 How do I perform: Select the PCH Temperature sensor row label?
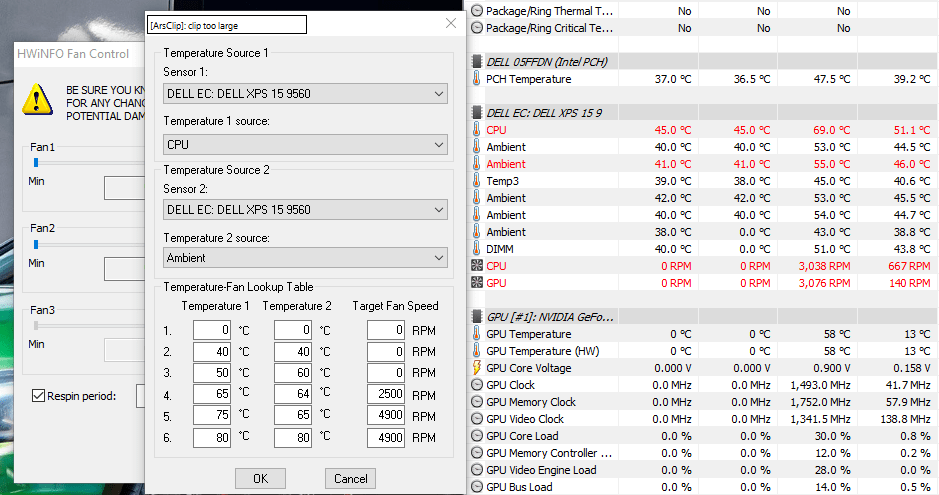(x=528, y=79)
